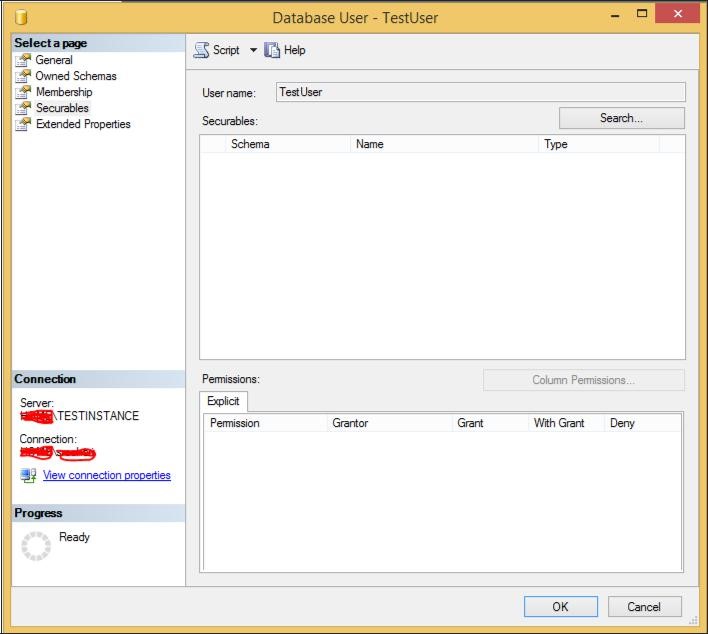Click the OK button
Screen dimensions: 708x634
pyautogui.click(x=561, y=606)
